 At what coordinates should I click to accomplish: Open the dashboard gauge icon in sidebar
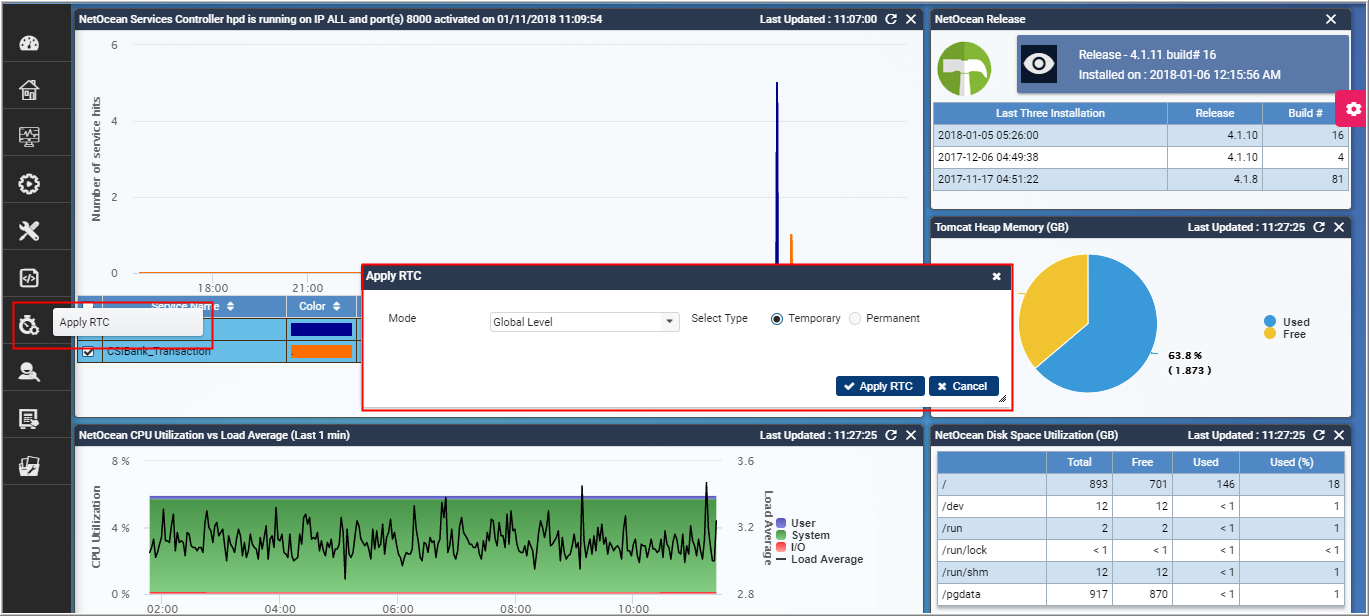29,43
